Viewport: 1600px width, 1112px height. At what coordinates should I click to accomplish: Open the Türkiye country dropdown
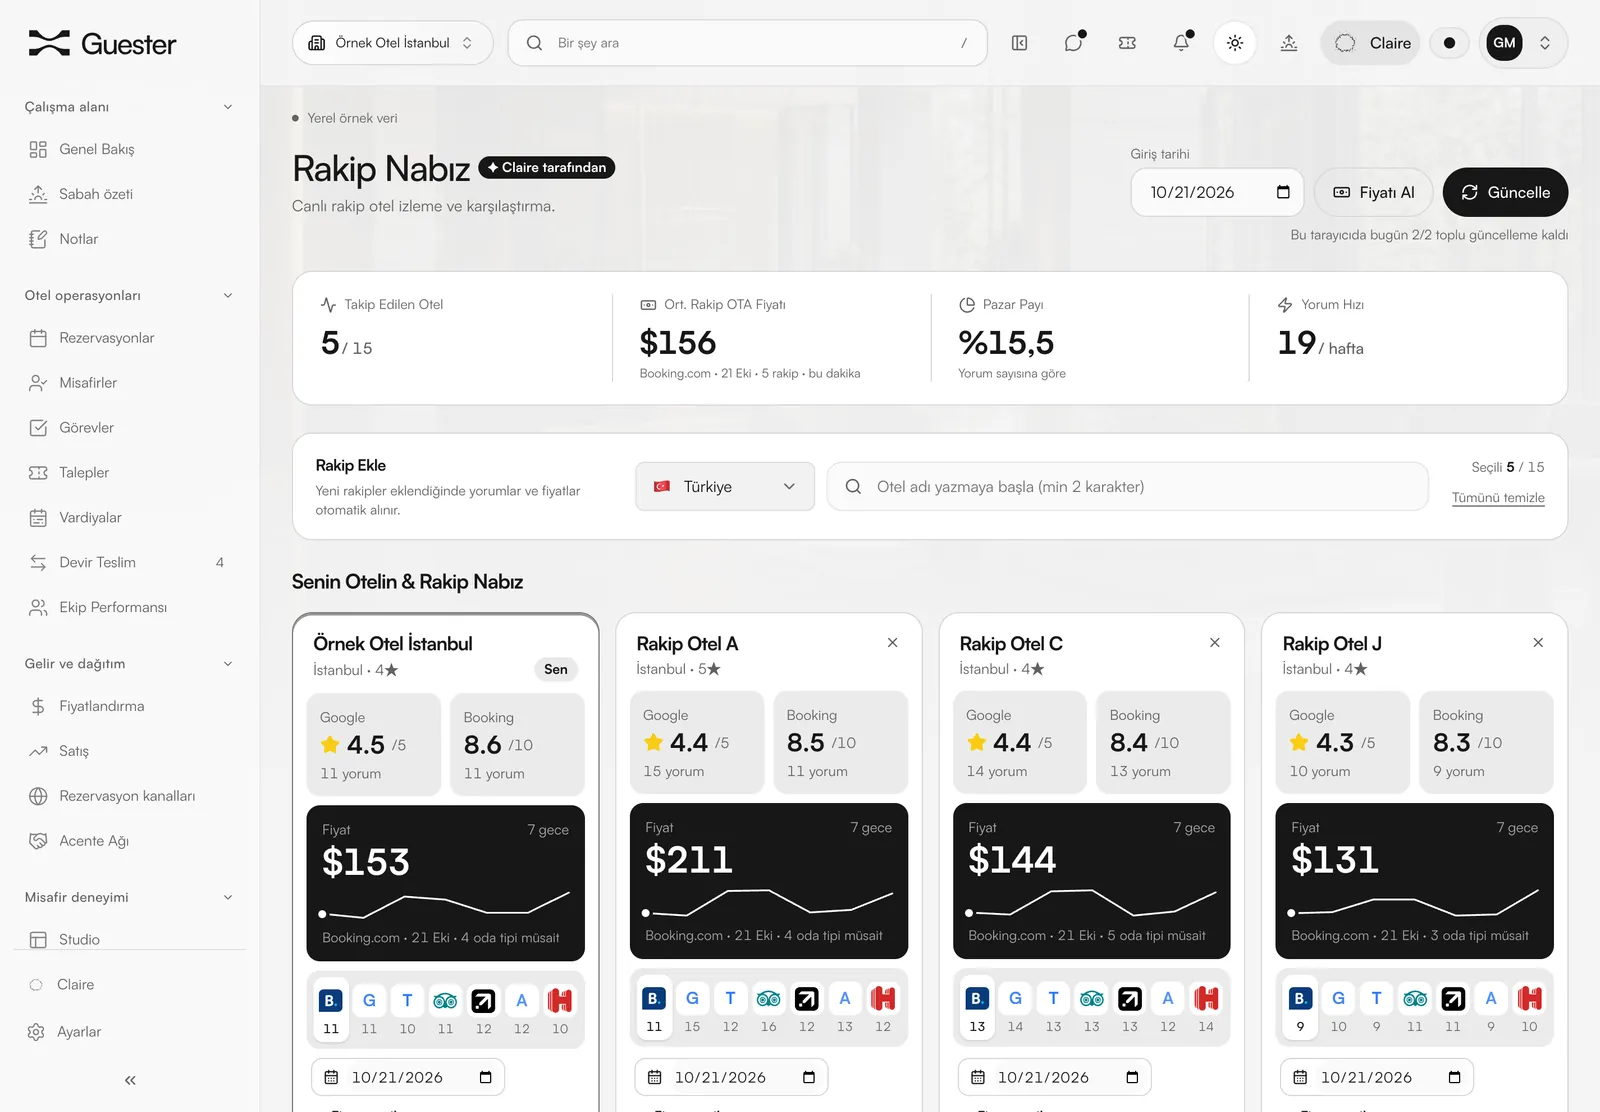coord(725,486)
